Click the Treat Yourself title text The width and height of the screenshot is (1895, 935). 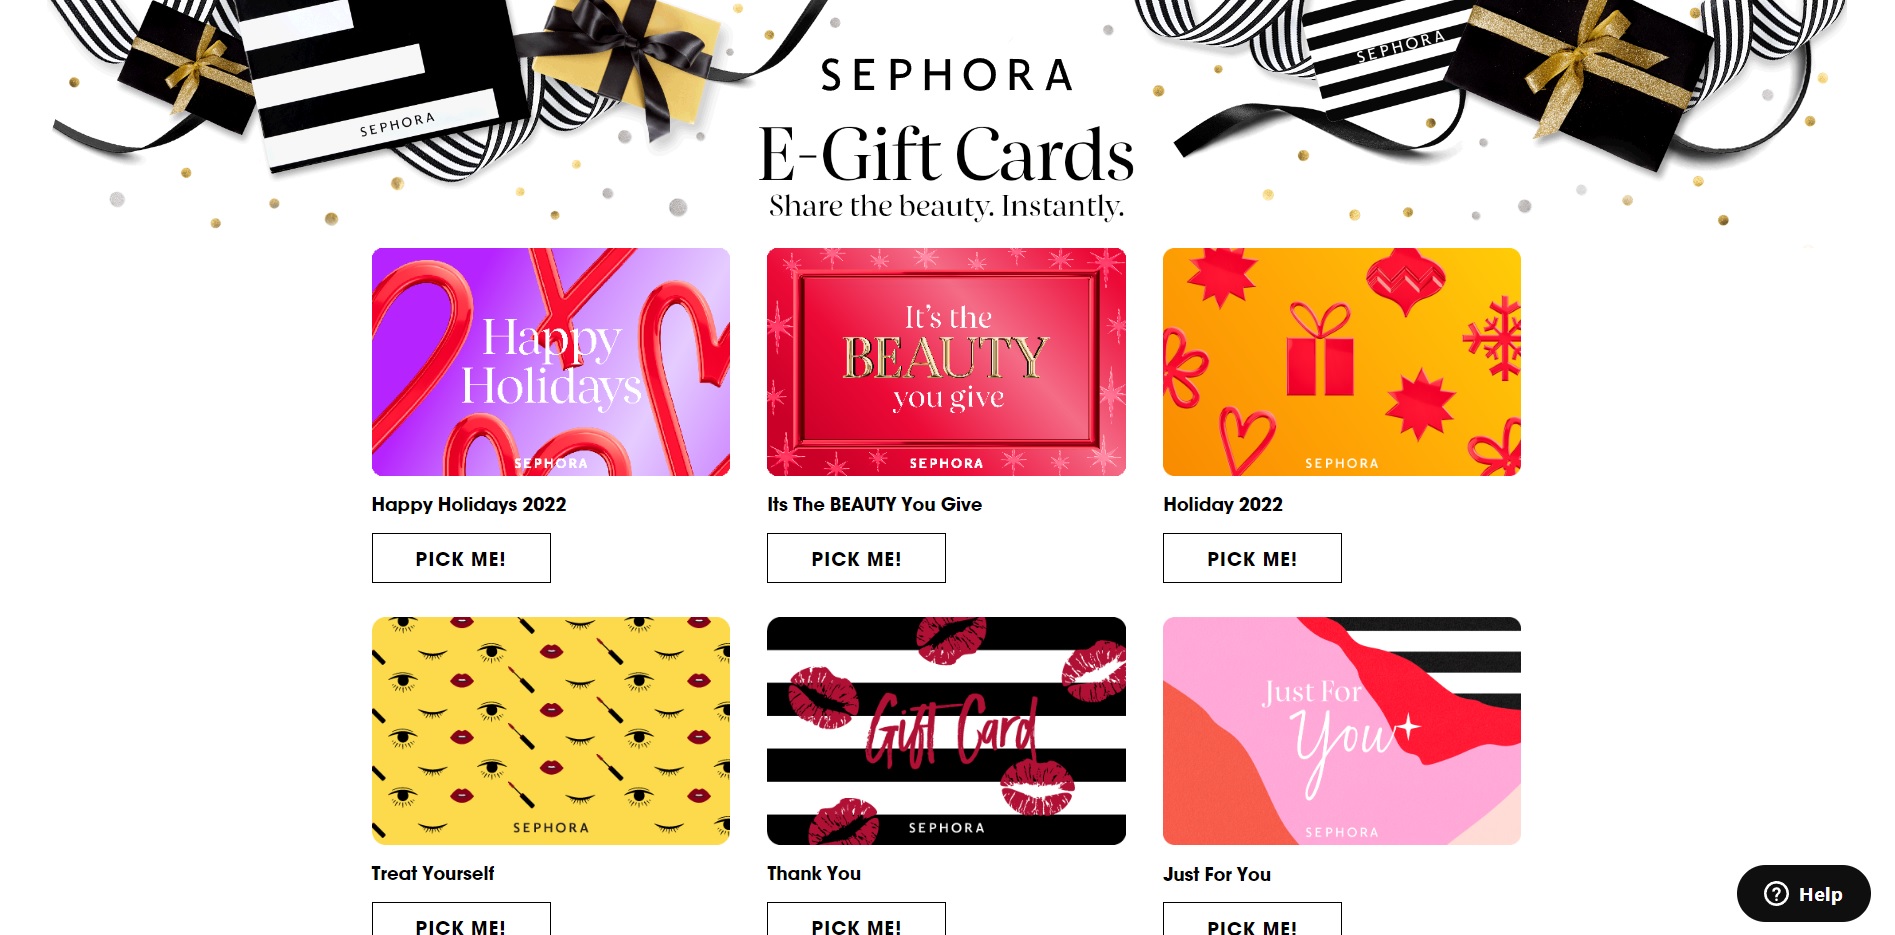pyautogui.click(x=433, y=873)
